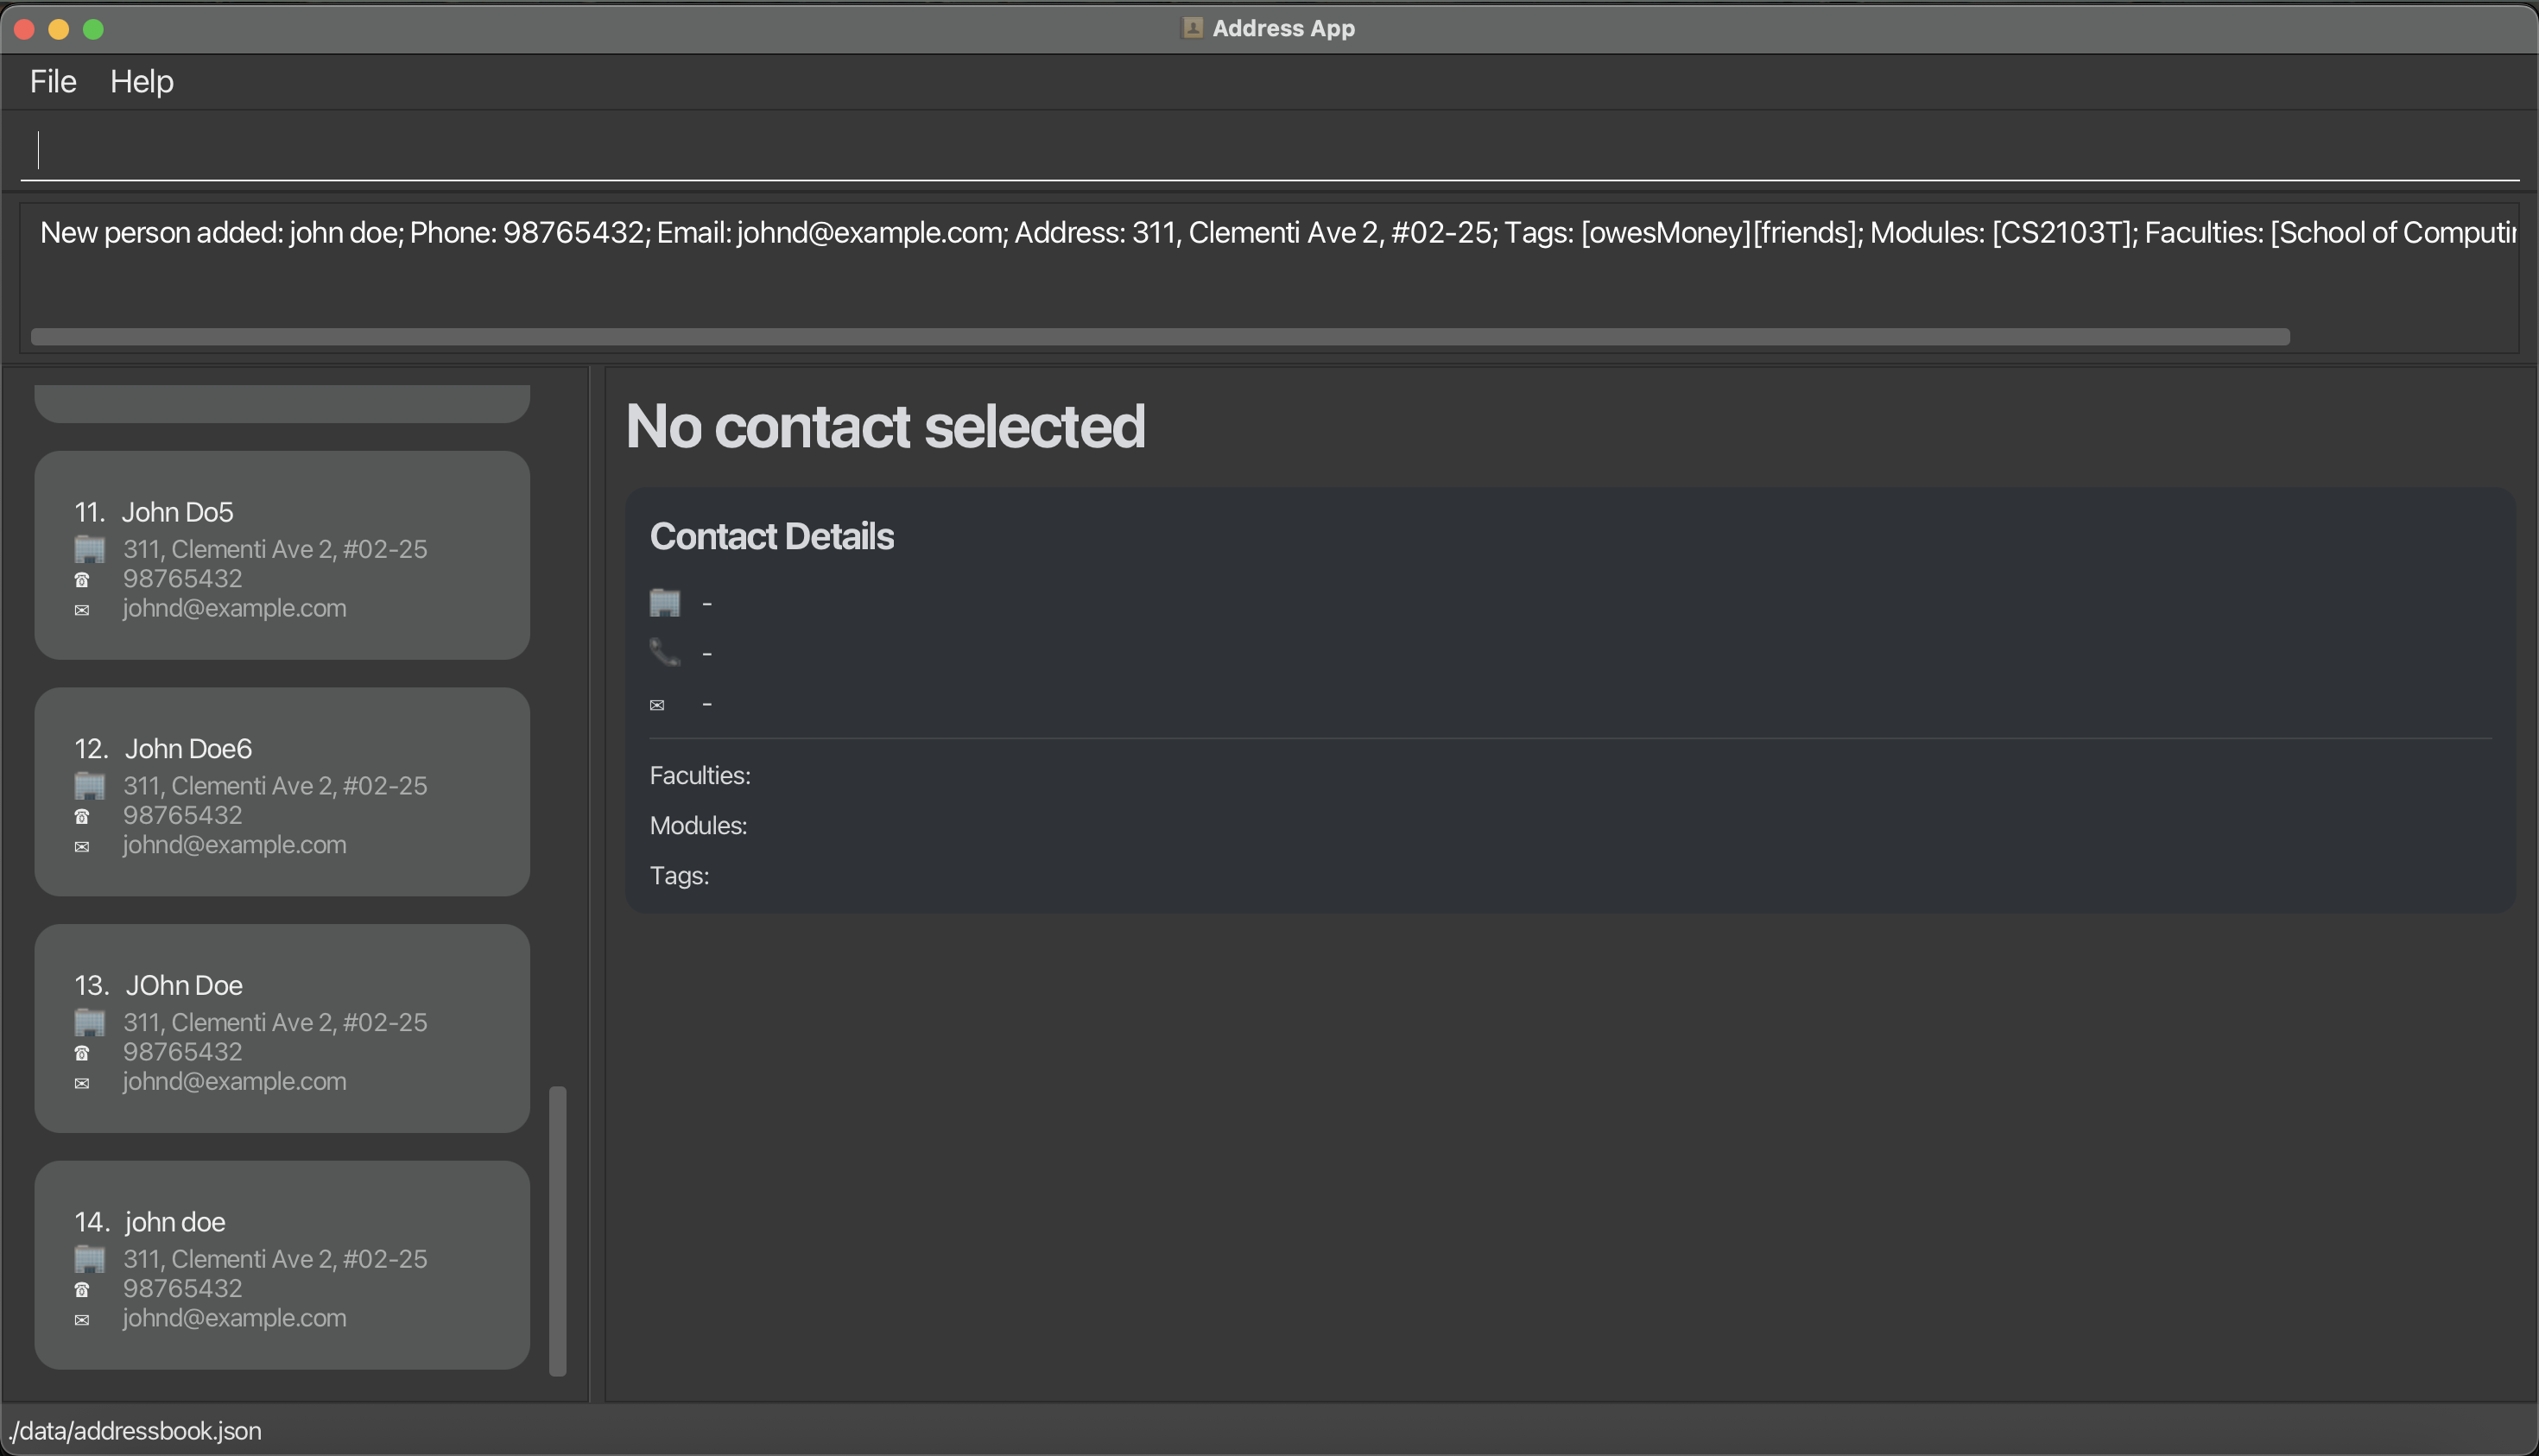This screenshot has width=2539, height=1456.
Task: Click horizontal scrollbar in result display
Action: point(1160,337)
